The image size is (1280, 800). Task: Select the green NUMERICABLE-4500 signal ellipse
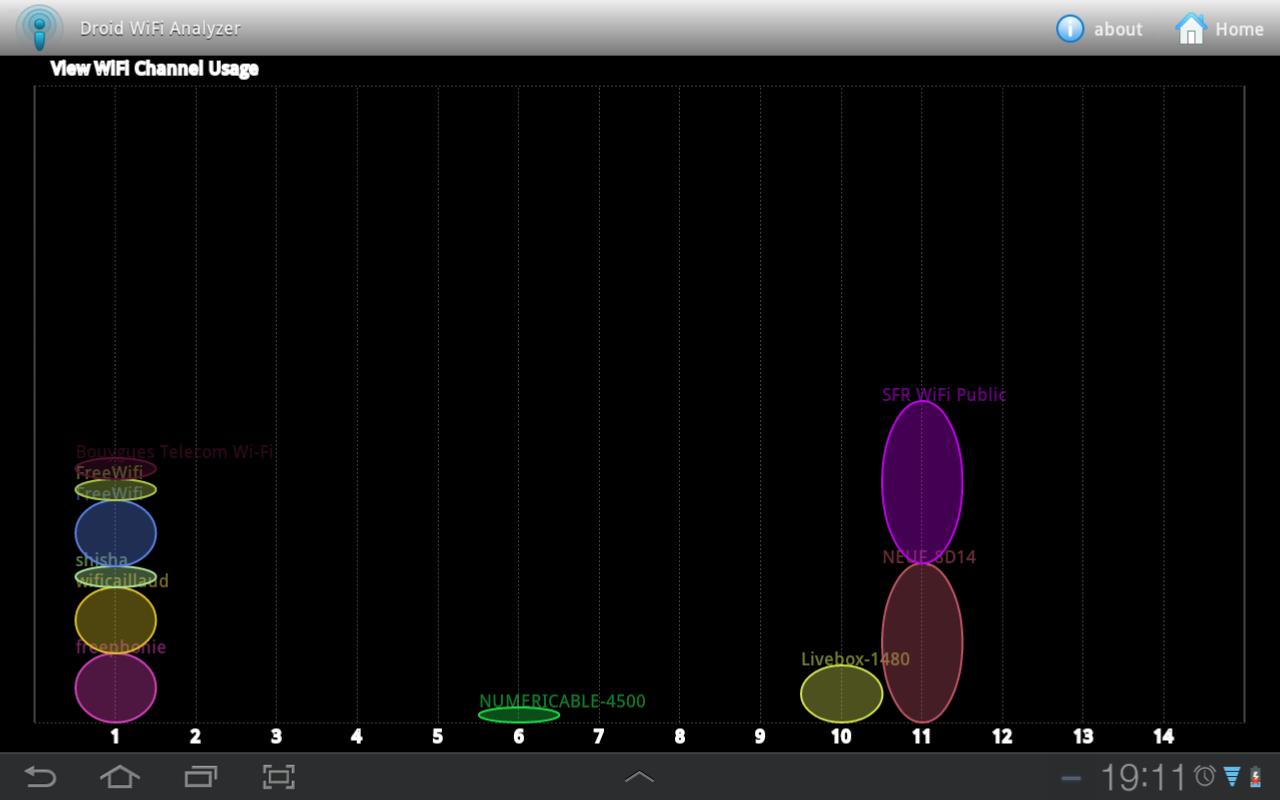coord(519,714)
